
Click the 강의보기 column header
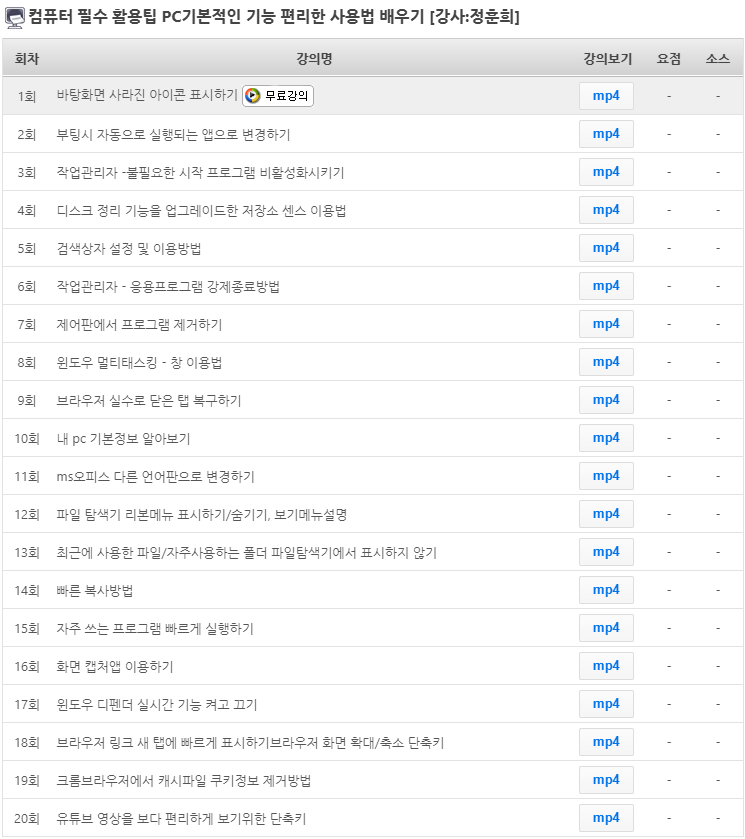pos(607,59)
